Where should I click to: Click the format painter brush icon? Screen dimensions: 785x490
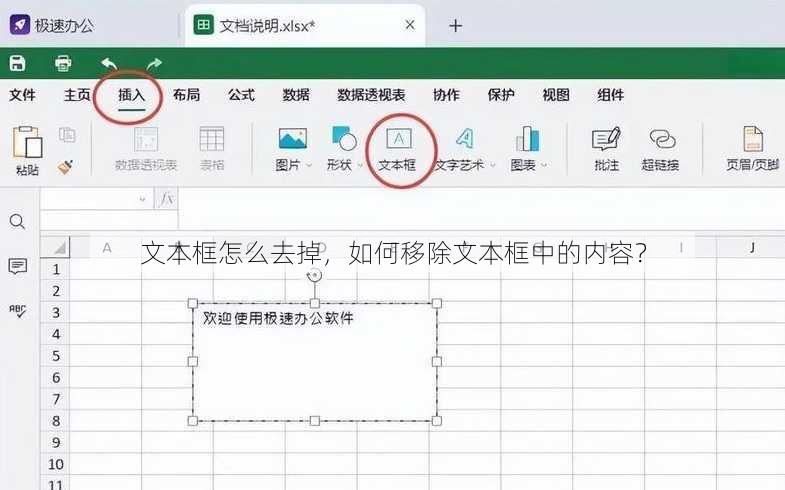pos(66,167)
